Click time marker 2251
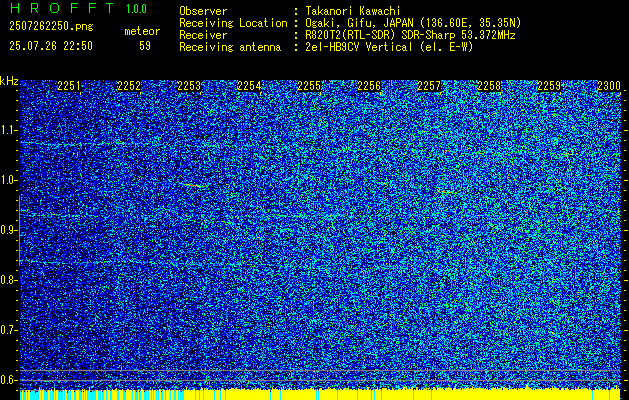 click(x=69, y=86)
